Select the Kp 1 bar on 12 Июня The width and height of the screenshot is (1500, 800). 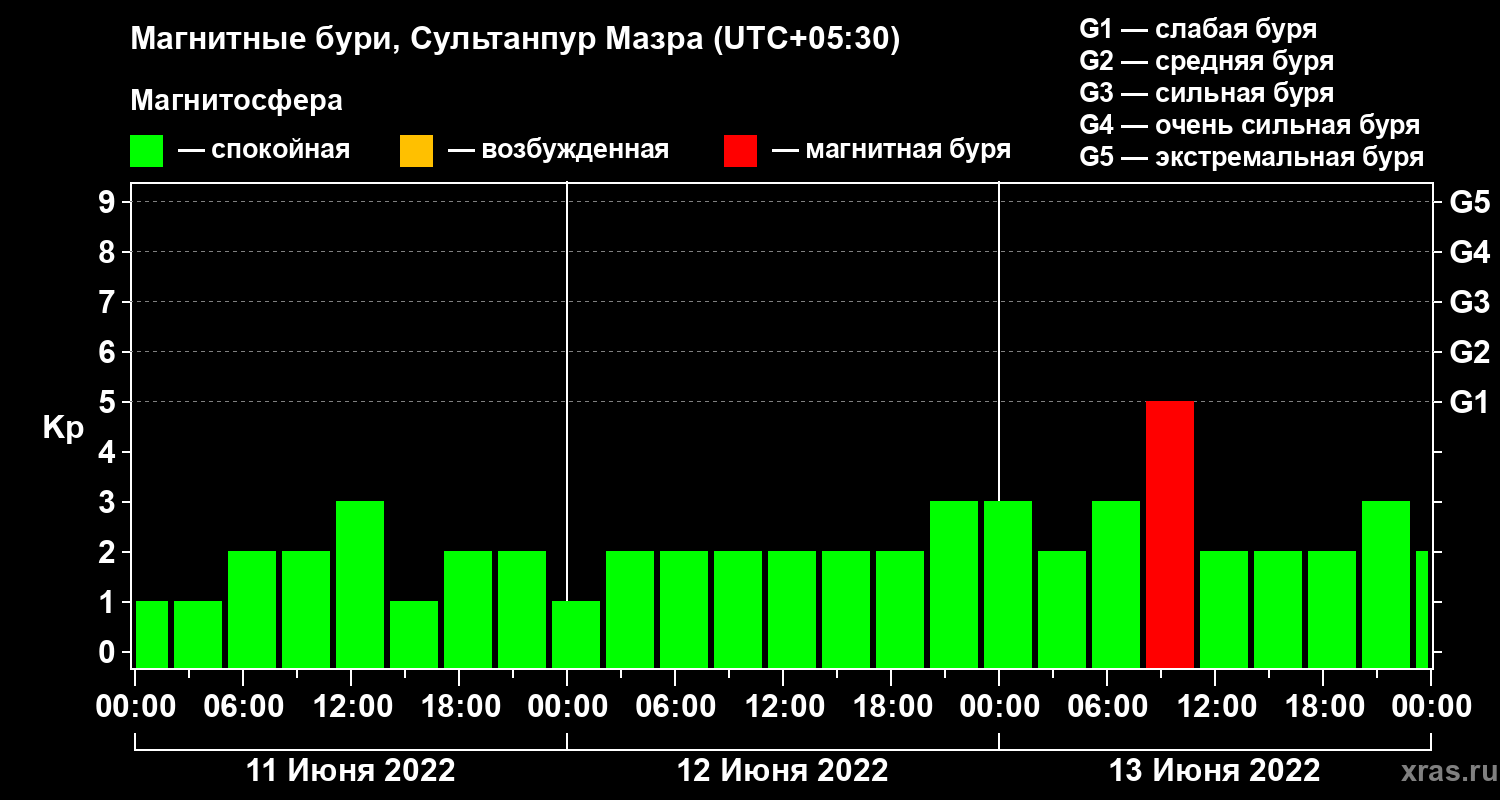576,635
